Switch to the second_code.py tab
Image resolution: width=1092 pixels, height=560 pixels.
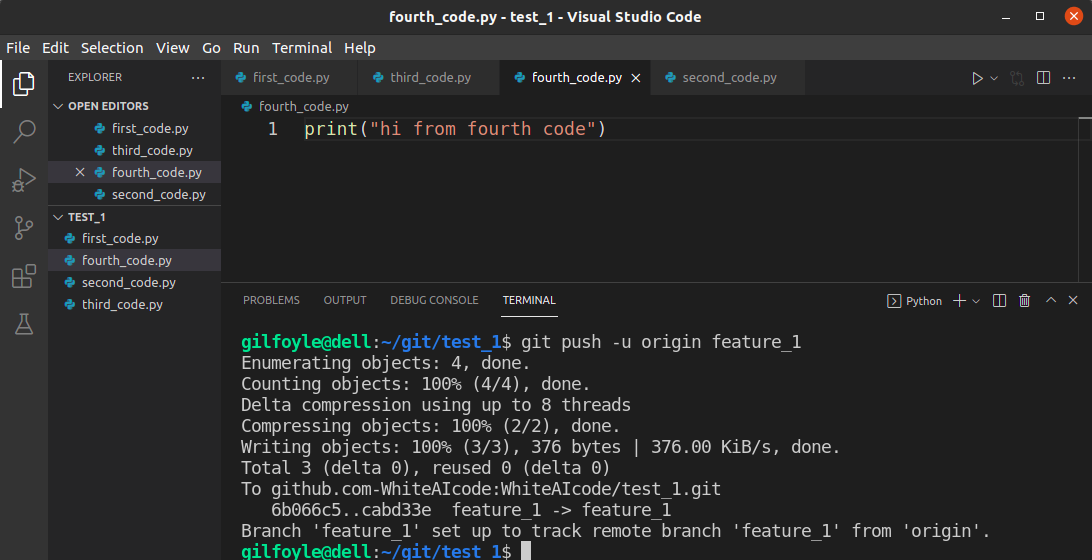728,77
